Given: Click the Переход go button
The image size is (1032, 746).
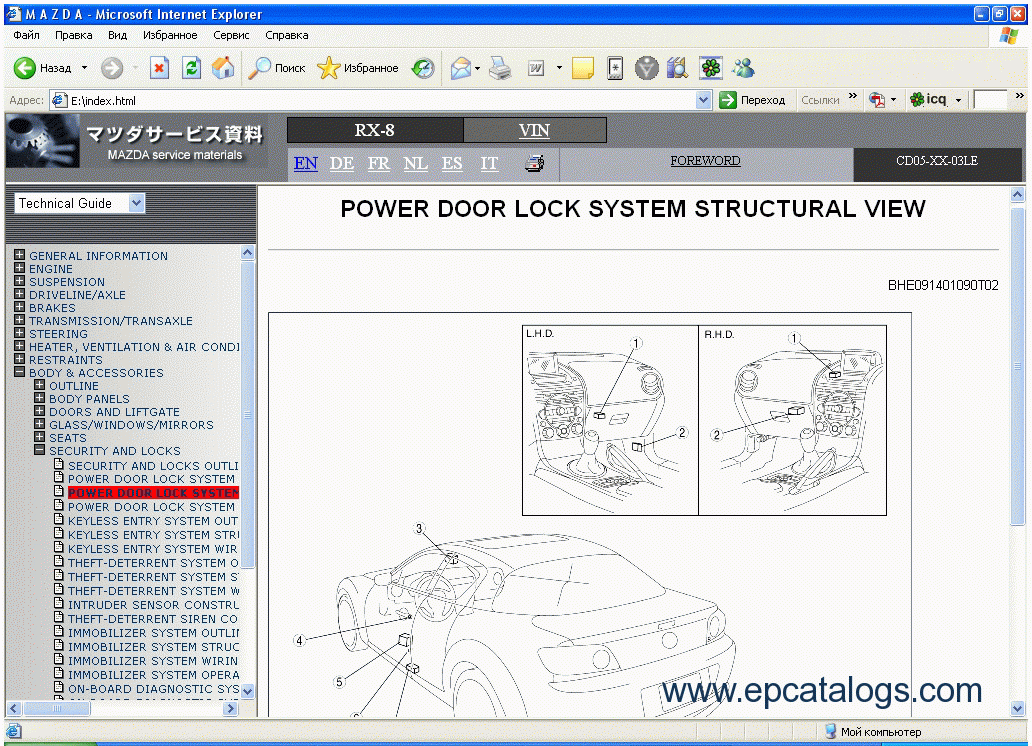Looking at the screenshot, I should (x=752, y=100).
